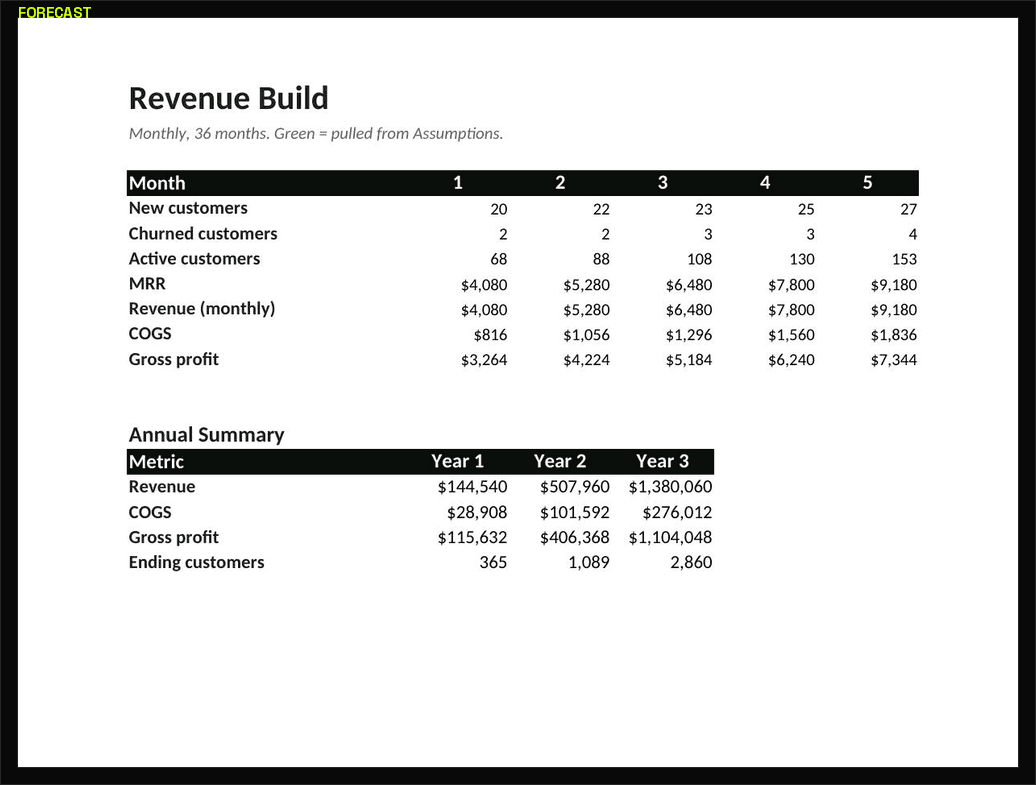Click MRR value $7,800 in month 4
This screenshot has width=1036, height=785.
point(792,285)
